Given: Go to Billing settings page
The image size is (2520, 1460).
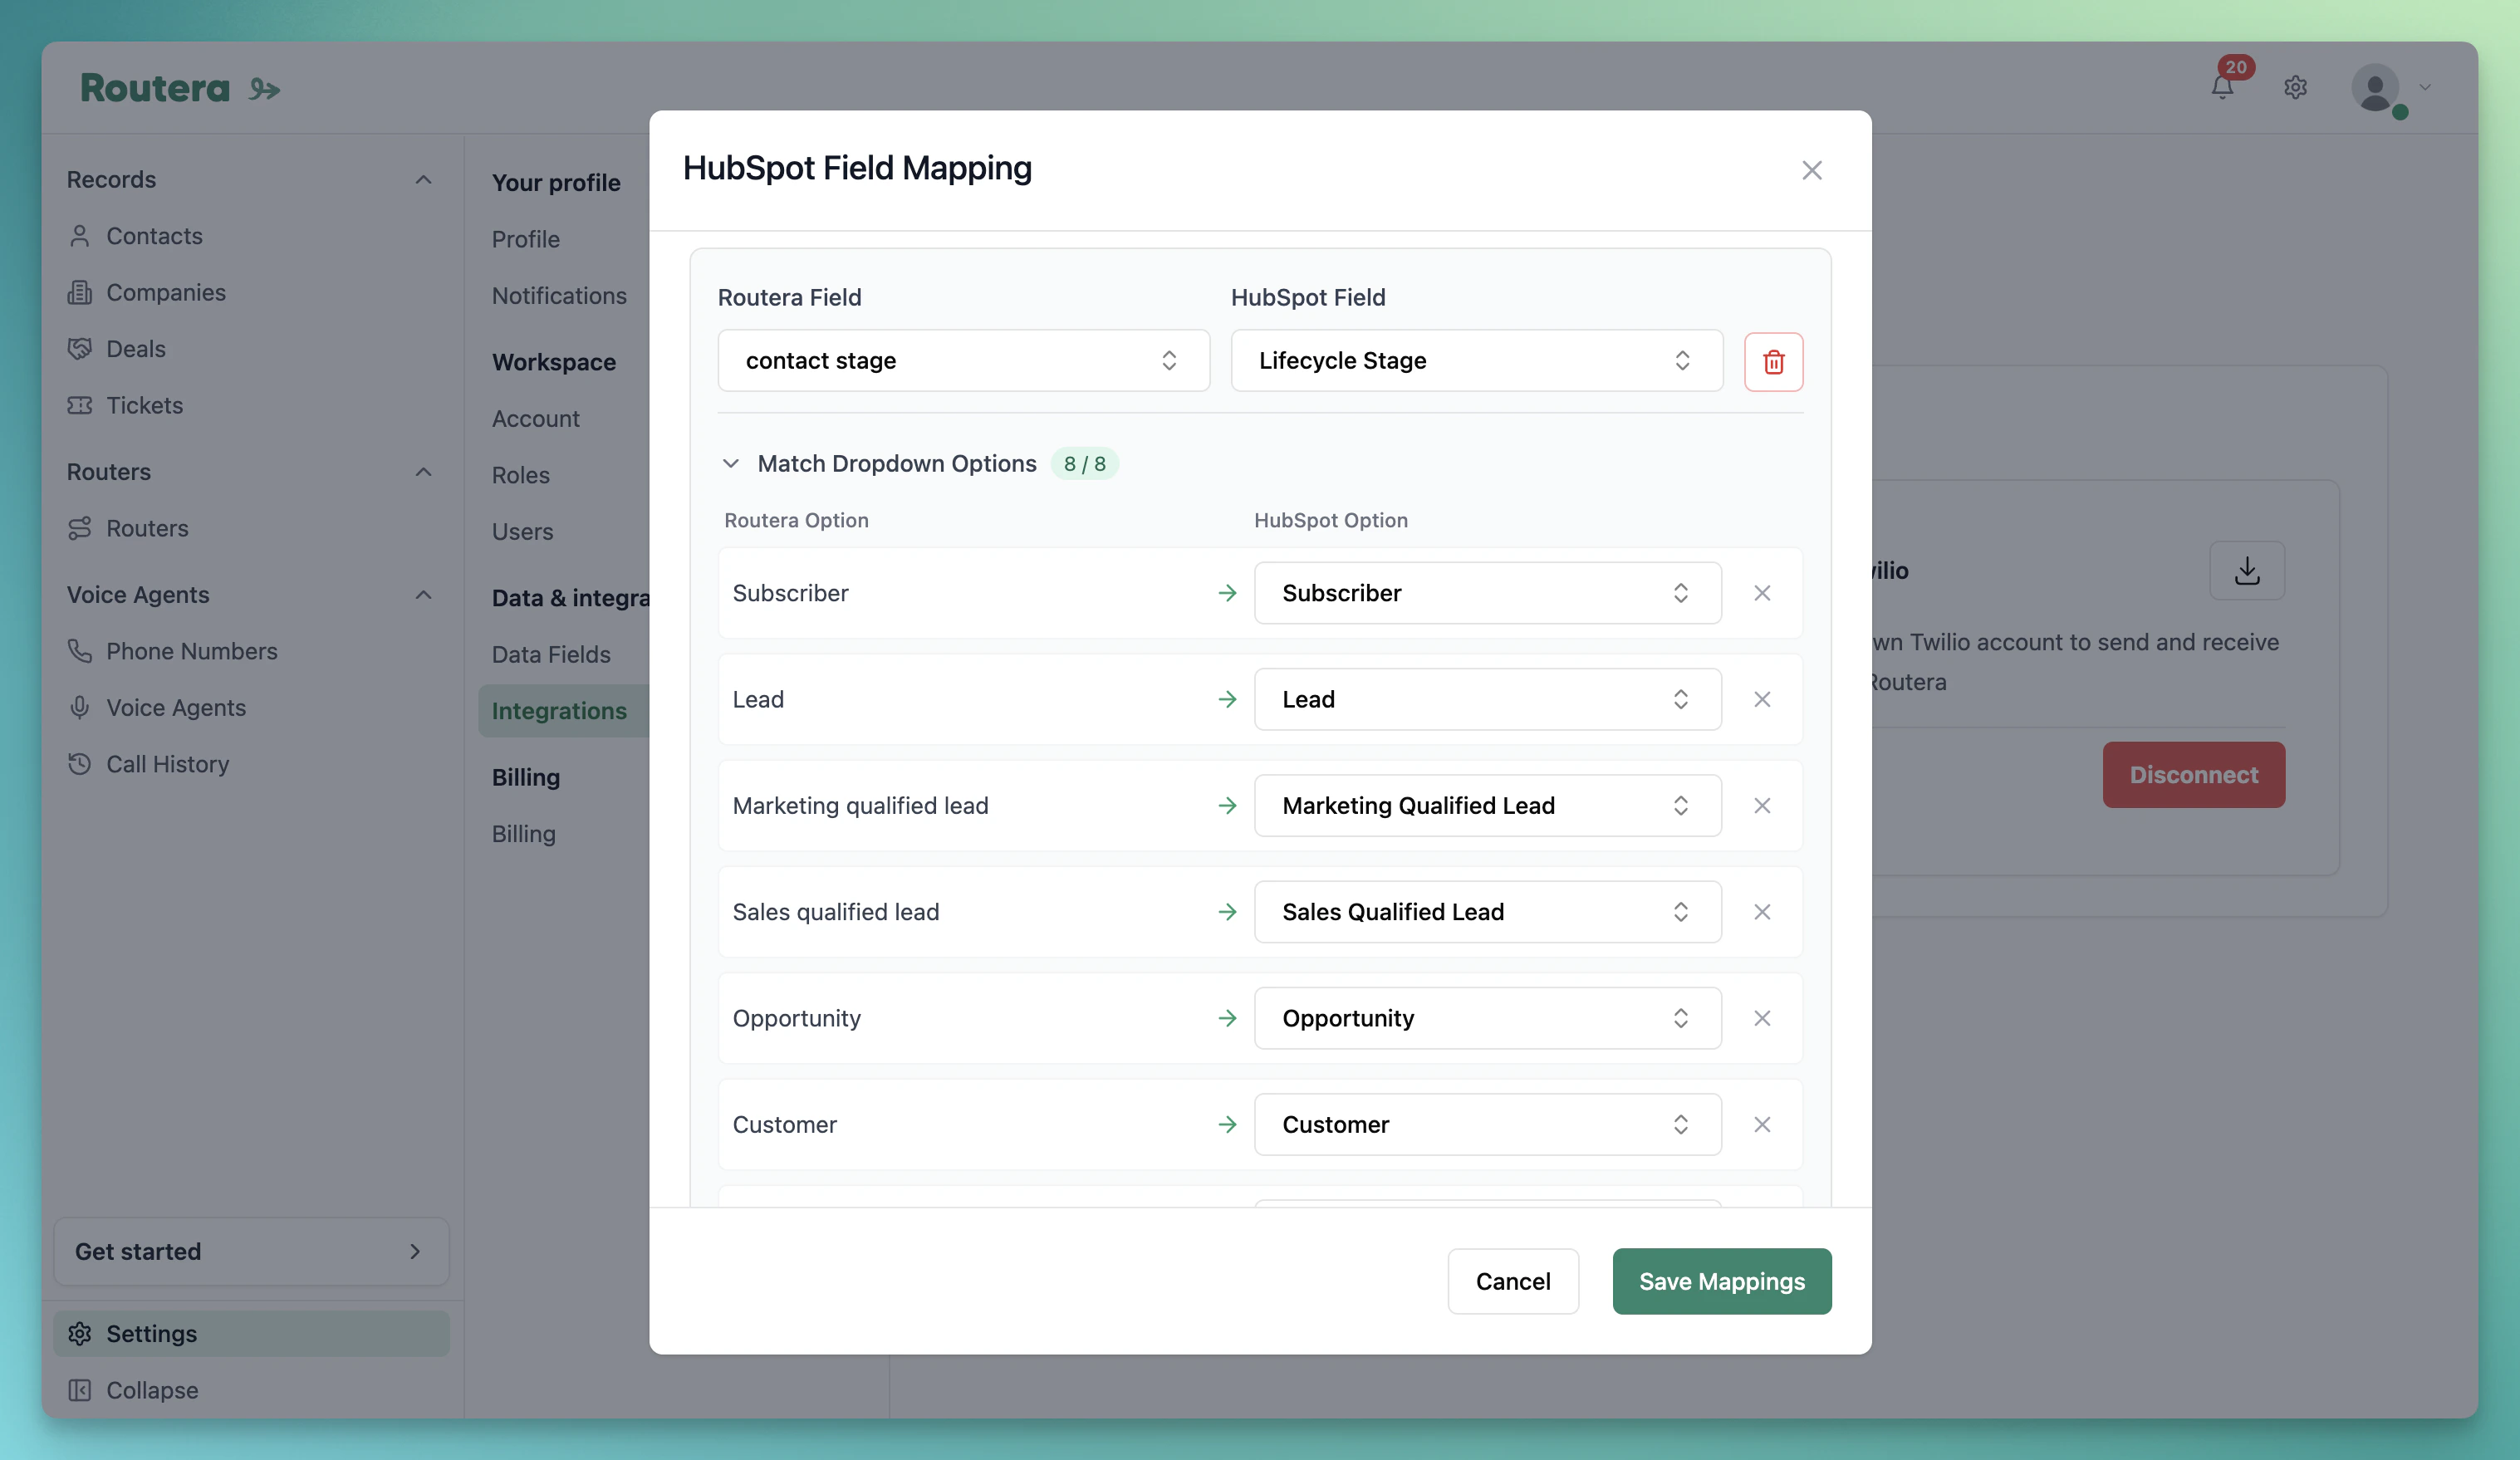Looking at the screenshot, I should pos(523,834).
